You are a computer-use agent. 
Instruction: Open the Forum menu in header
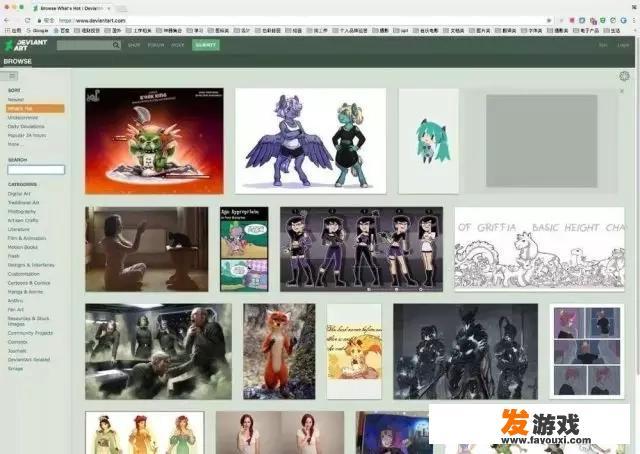coord(156,45)
